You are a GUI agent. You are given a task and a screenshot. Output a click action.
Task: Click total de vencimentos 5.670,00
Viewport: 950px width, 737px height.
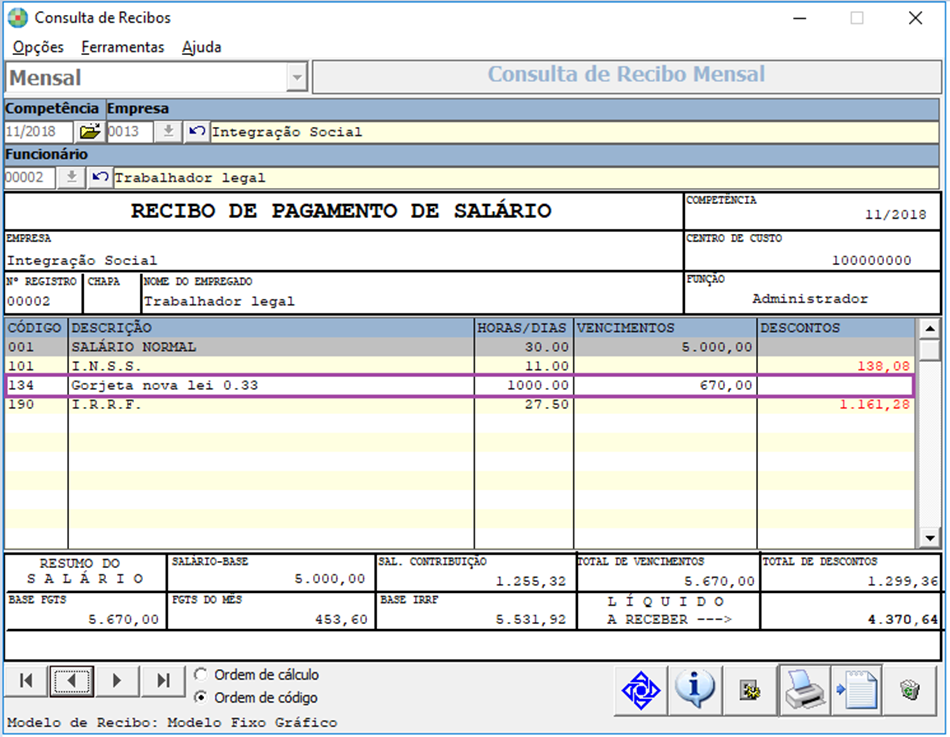(719, 581)
